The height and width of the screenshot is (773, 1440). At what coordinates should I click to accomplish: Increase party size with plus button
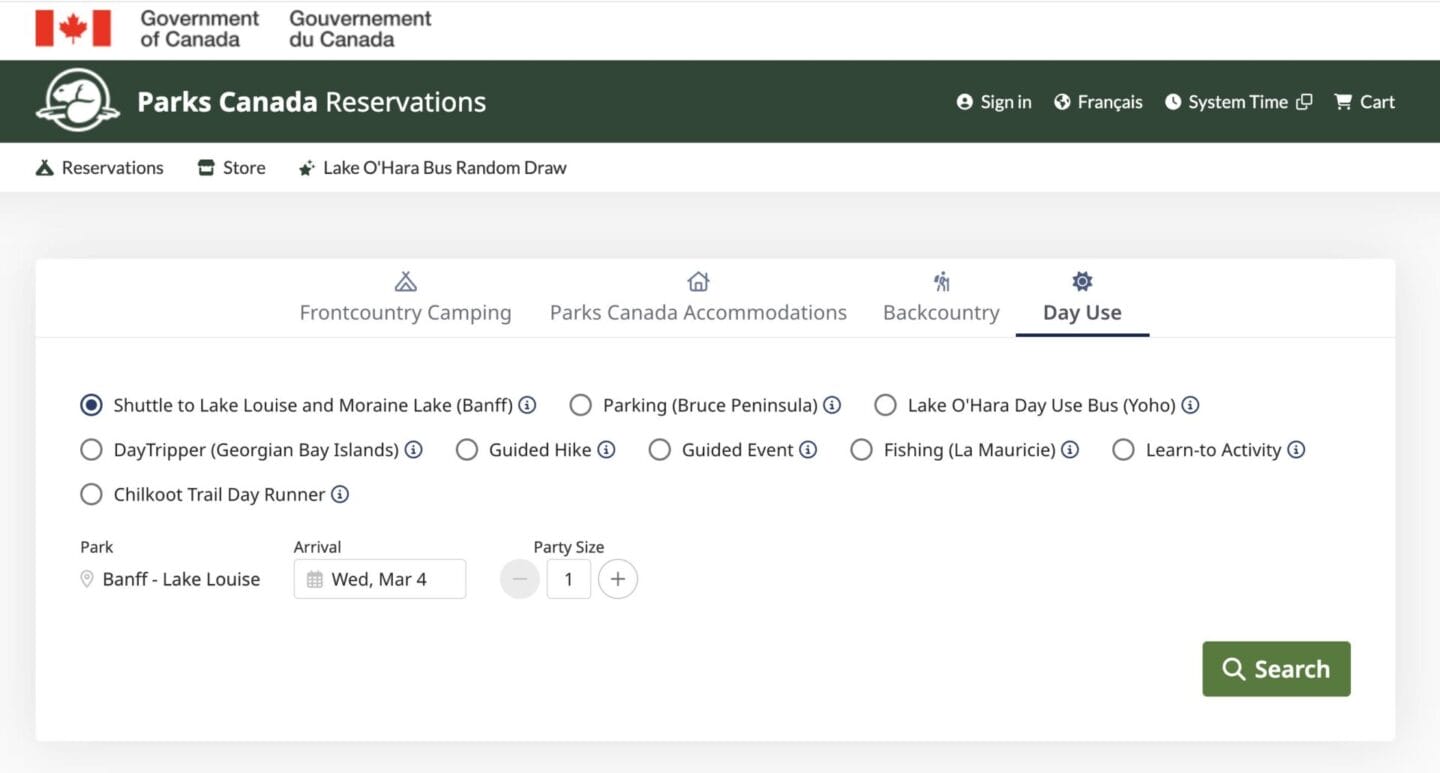point(618,579)
